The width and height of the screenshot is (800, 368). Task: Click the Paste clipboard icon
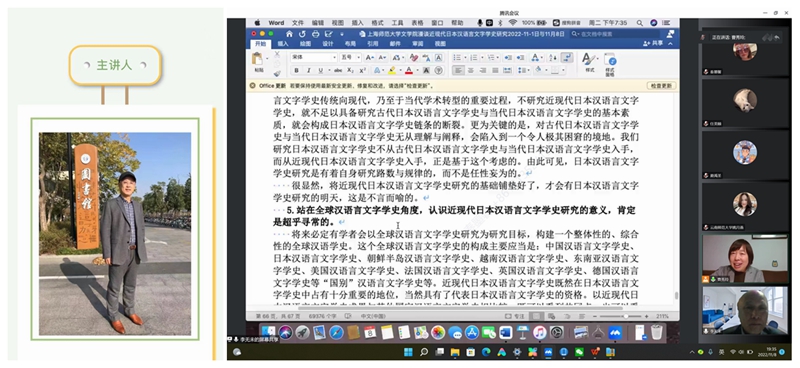(x=258, y=59)
